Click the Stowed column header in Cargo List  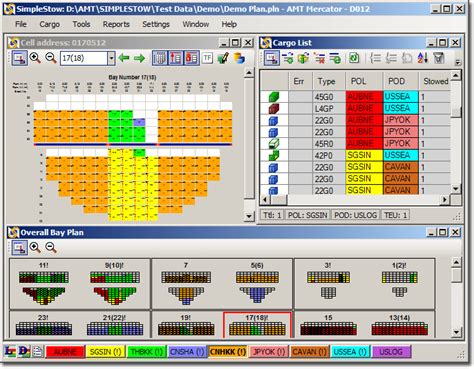click(435, 81)
